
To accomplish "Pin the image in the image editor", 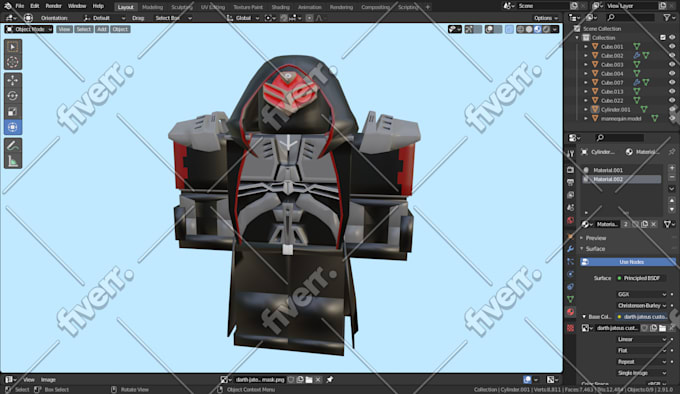I will [330, 380].
